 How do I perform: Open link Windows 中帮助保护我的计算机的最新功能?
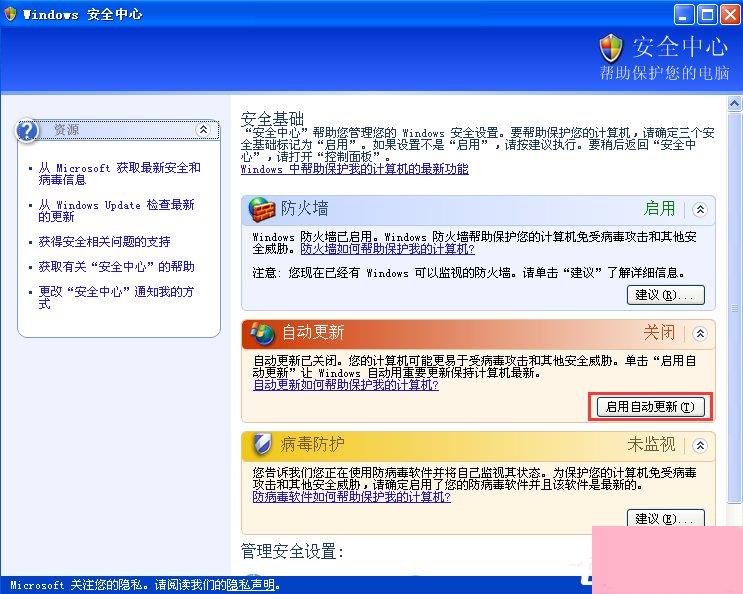[x=354, y=169]
